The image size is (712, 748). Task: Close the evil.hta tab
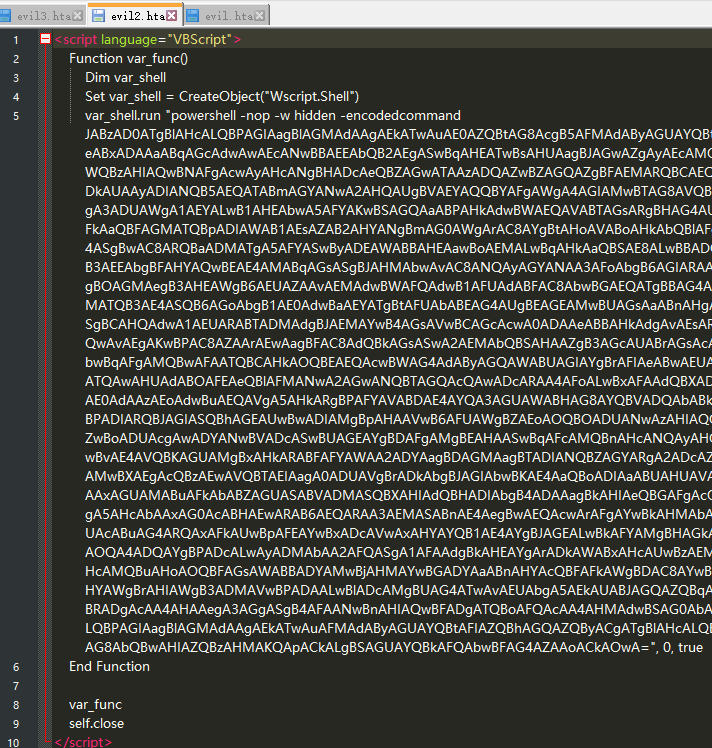coord(259,16)
